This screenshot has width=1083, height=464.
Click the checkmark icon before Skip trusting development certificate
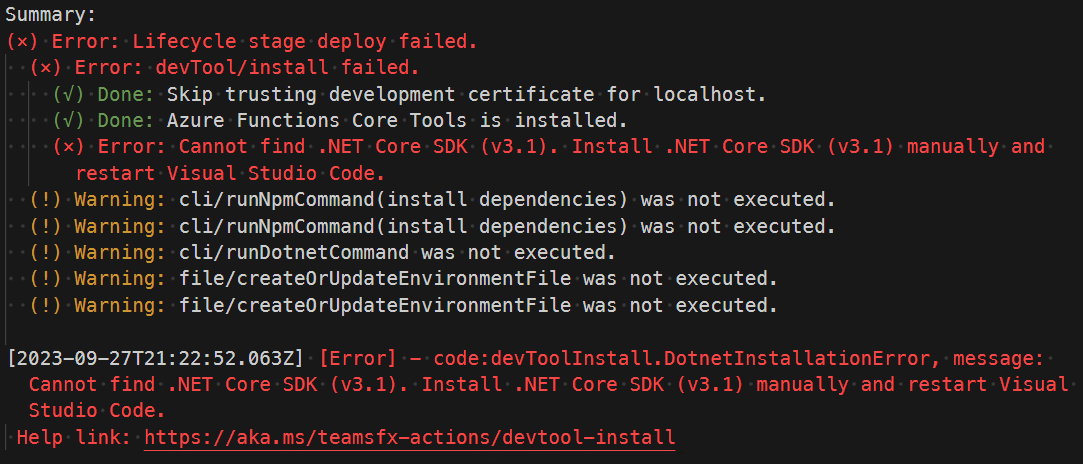pyautogui.click(x=70, y=95)
